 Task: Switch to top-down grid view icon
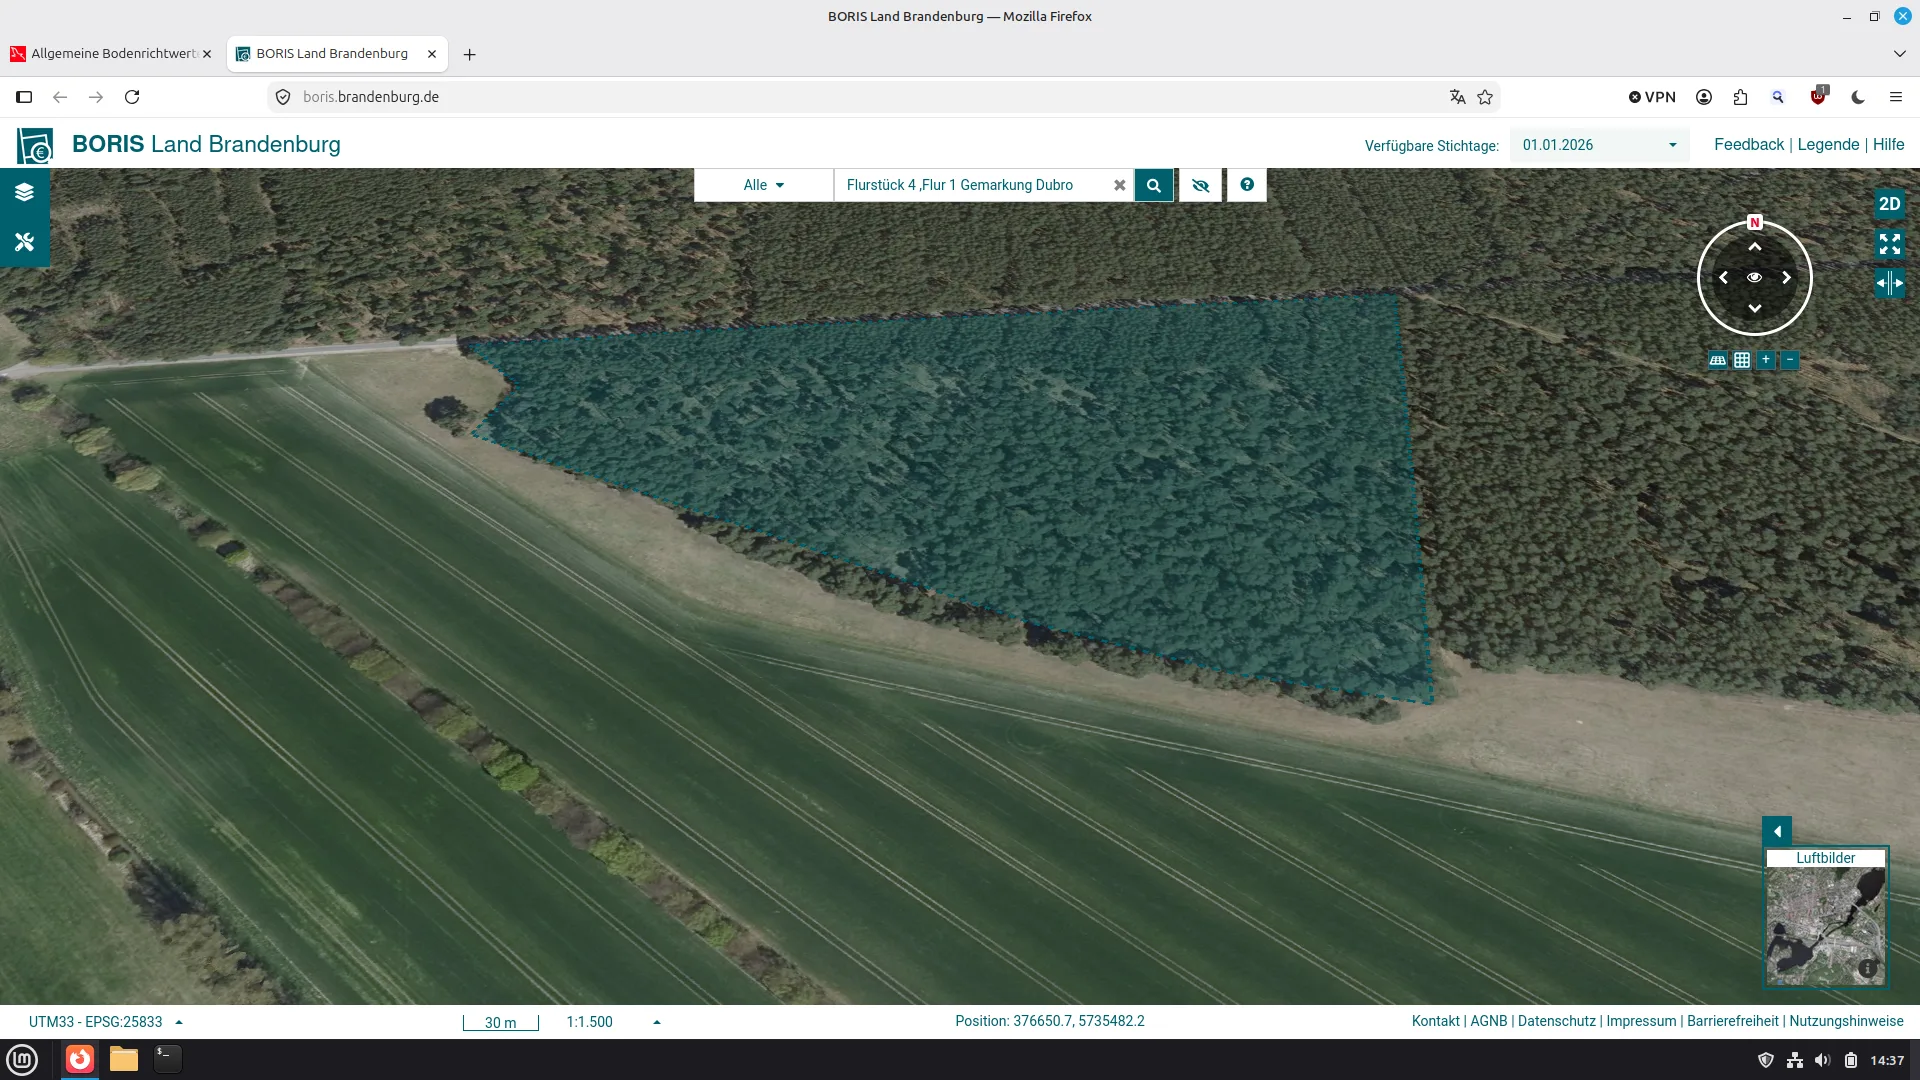point(1742,360)
